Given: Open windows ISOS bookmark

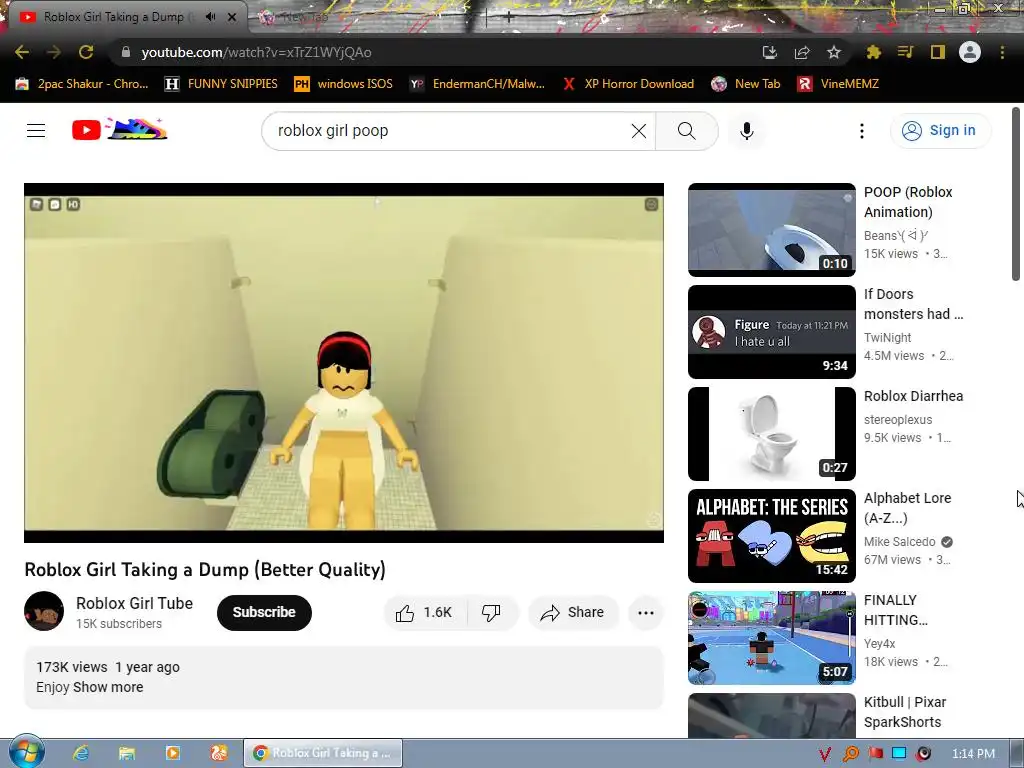Looking at the screenshot, I should click(344, 84).
